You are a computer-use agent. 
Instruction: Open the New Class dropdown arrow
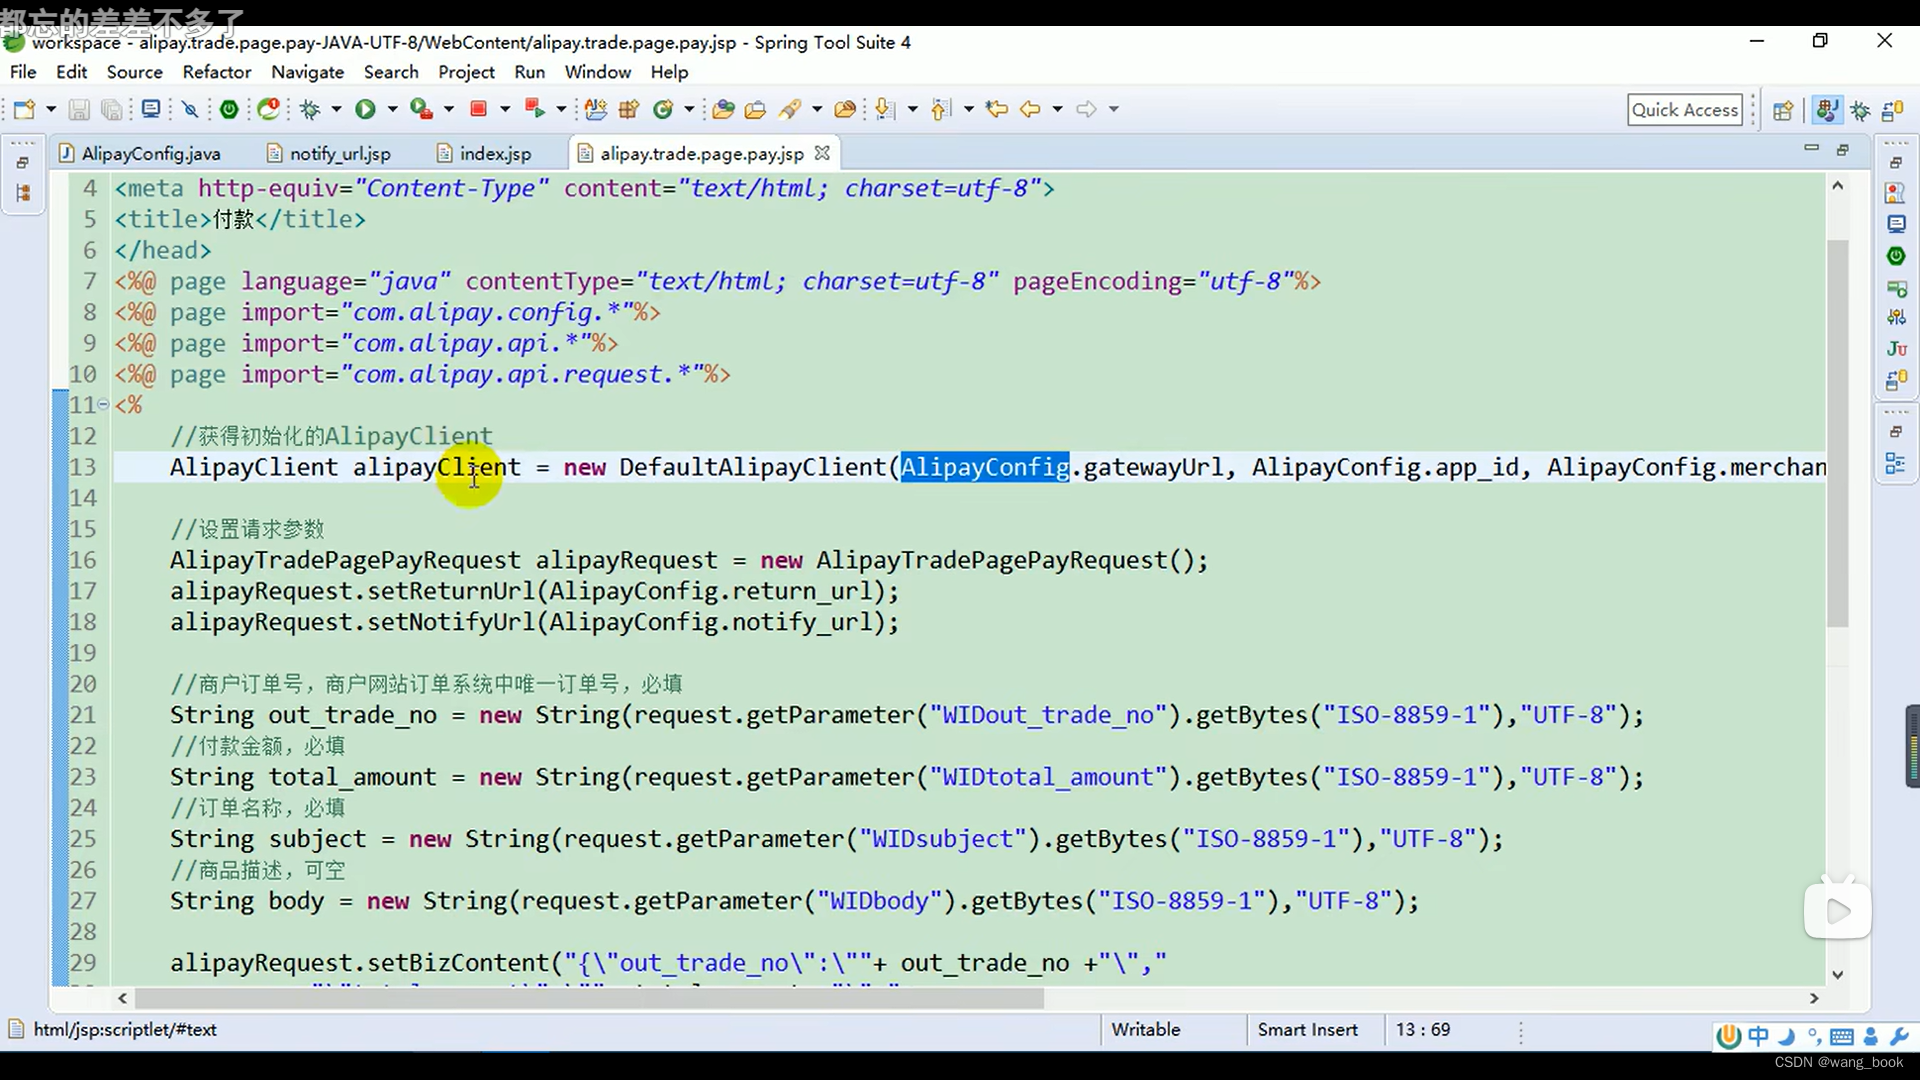tap(689, 109)
